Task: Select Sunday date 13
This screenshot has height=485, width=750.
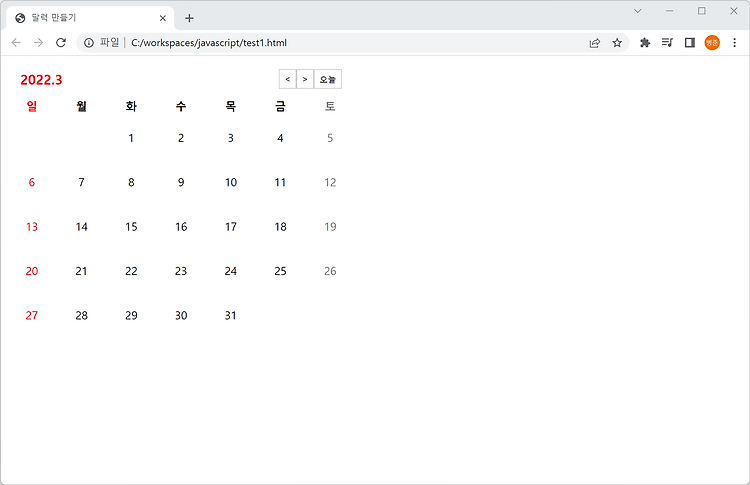Action: pyautogui.click(x=32, y=227)
